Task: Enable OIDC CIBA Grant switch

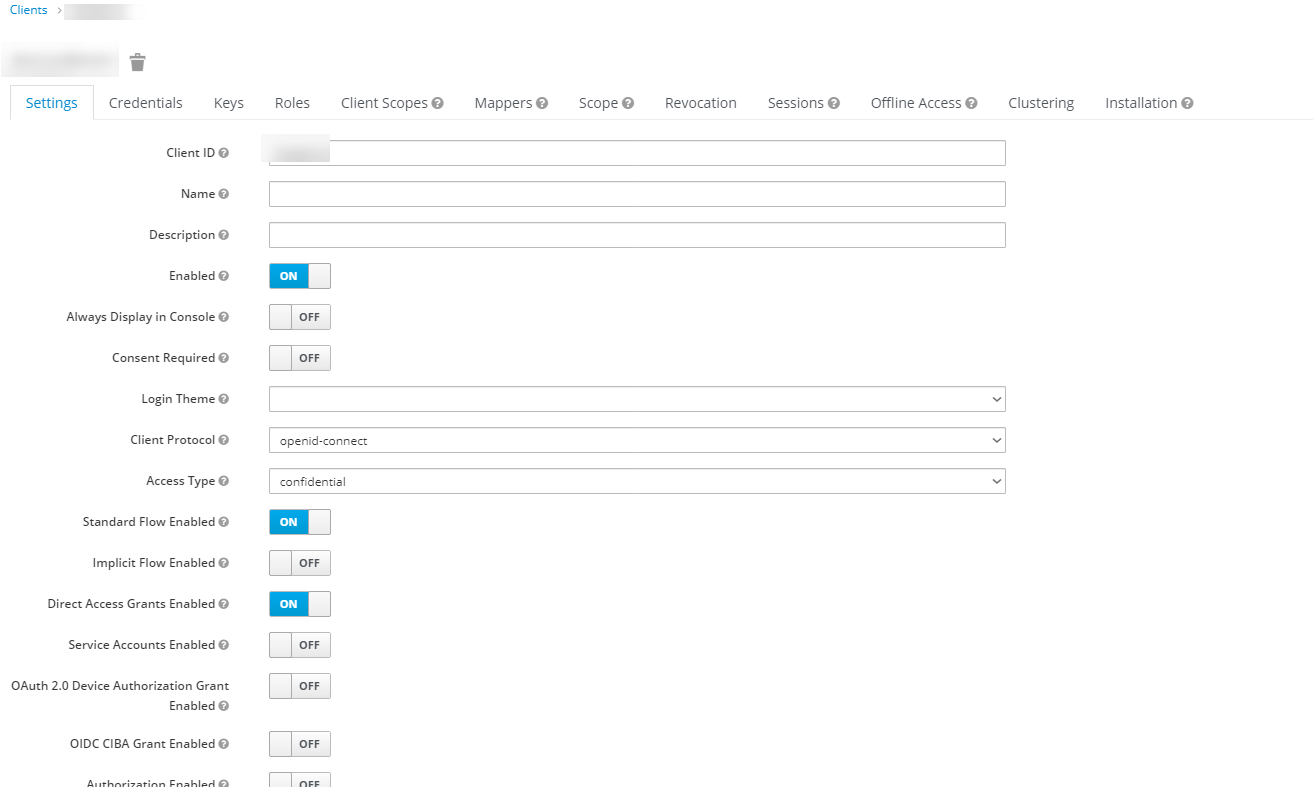Action: 300,744
